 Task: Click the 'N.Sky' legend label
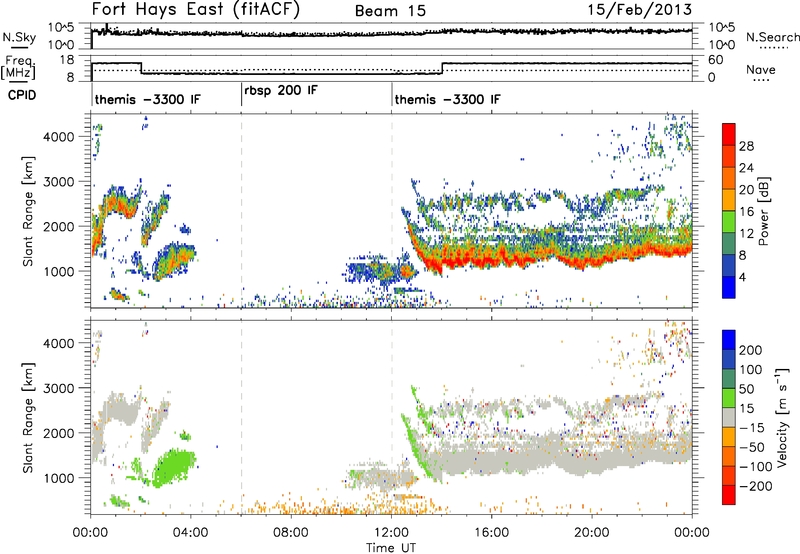[x=19, y=37]
